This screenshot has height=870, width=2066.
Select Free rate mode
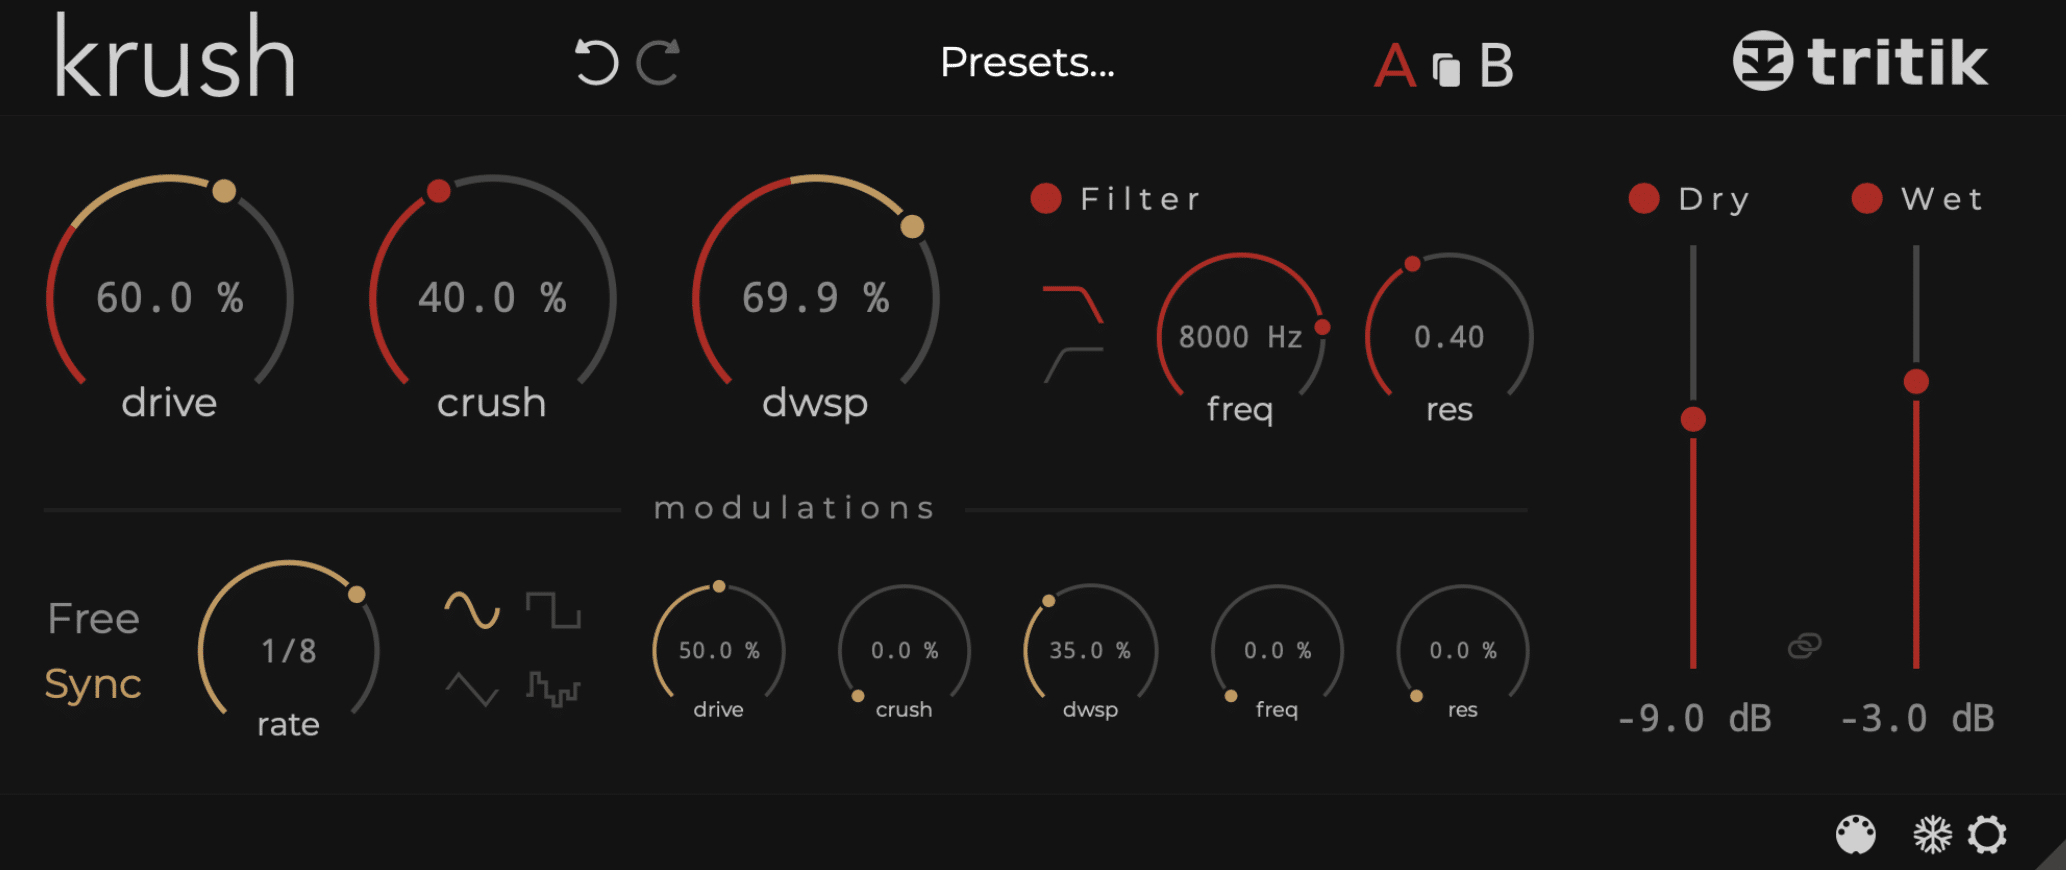click(x=93, y=618)
